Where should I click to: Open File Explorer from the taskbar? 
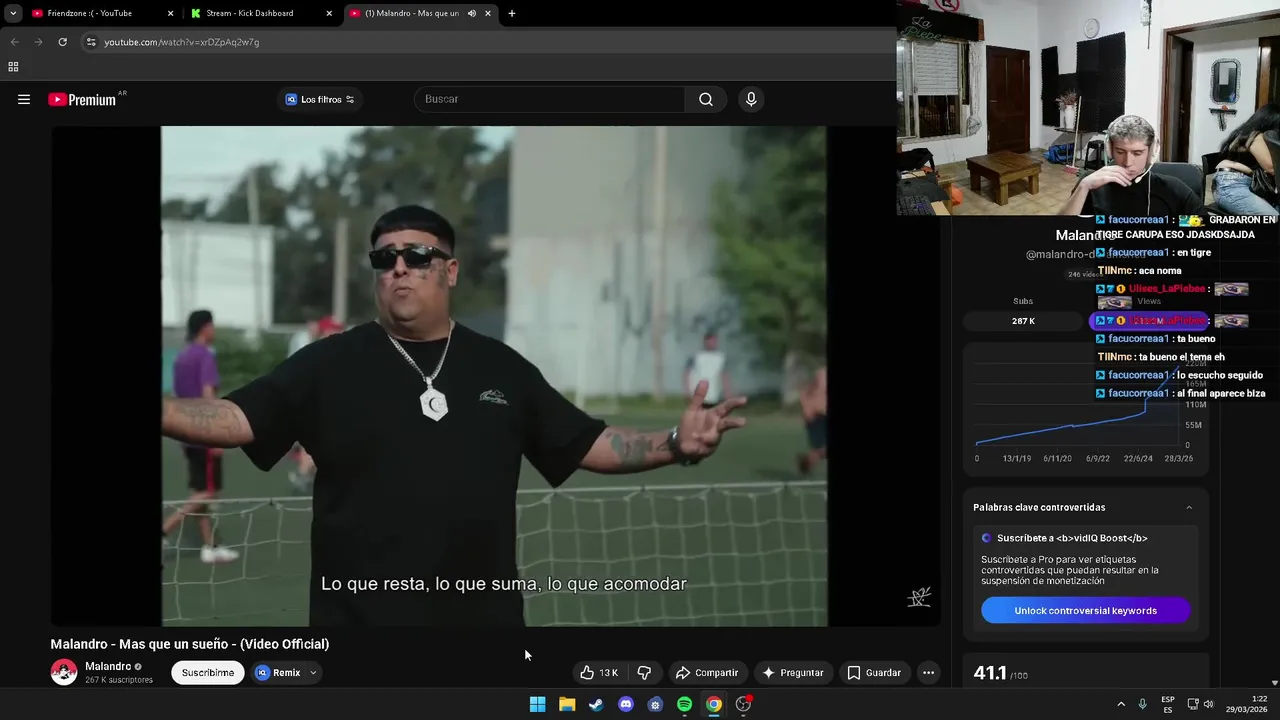[567, 704]
